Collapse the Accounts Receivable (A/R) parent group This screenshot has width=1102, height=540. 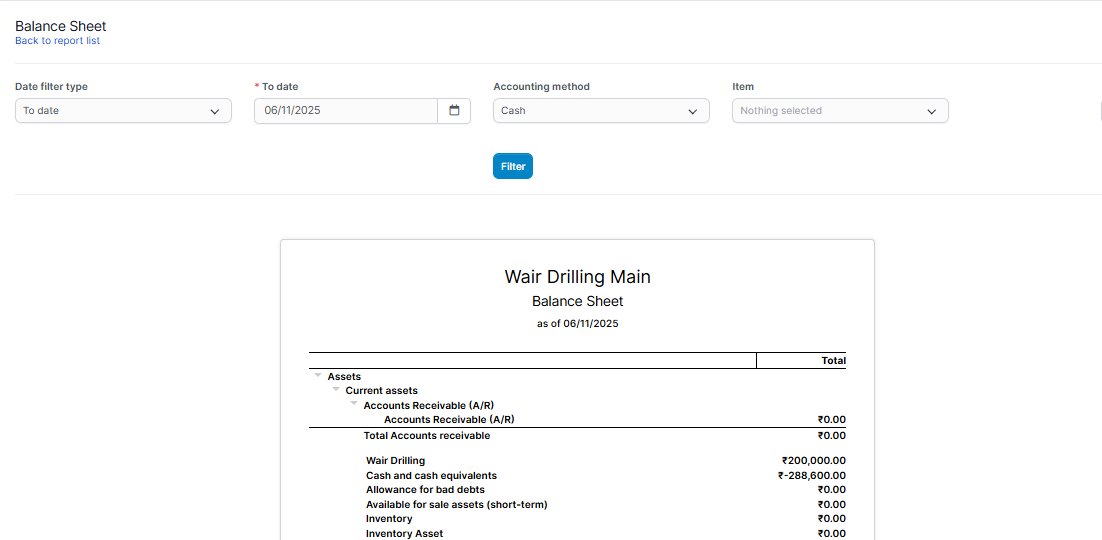[x=354, y=404]
